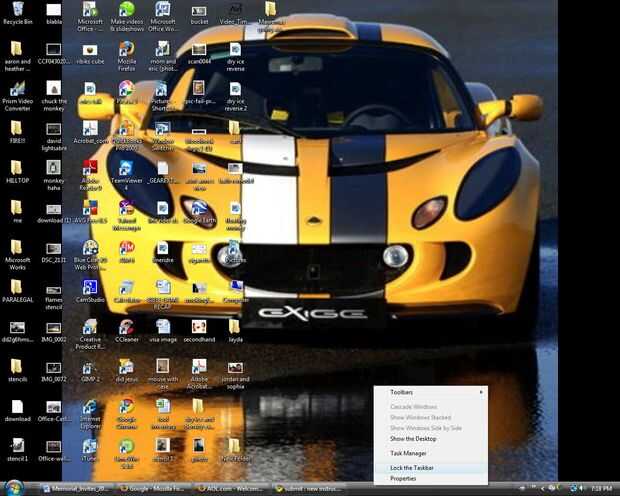The height and width of the screenshot is (496, 620).
Task: Switch to Memorial_Invites taskbar window
Action: [x=75, y=489]
